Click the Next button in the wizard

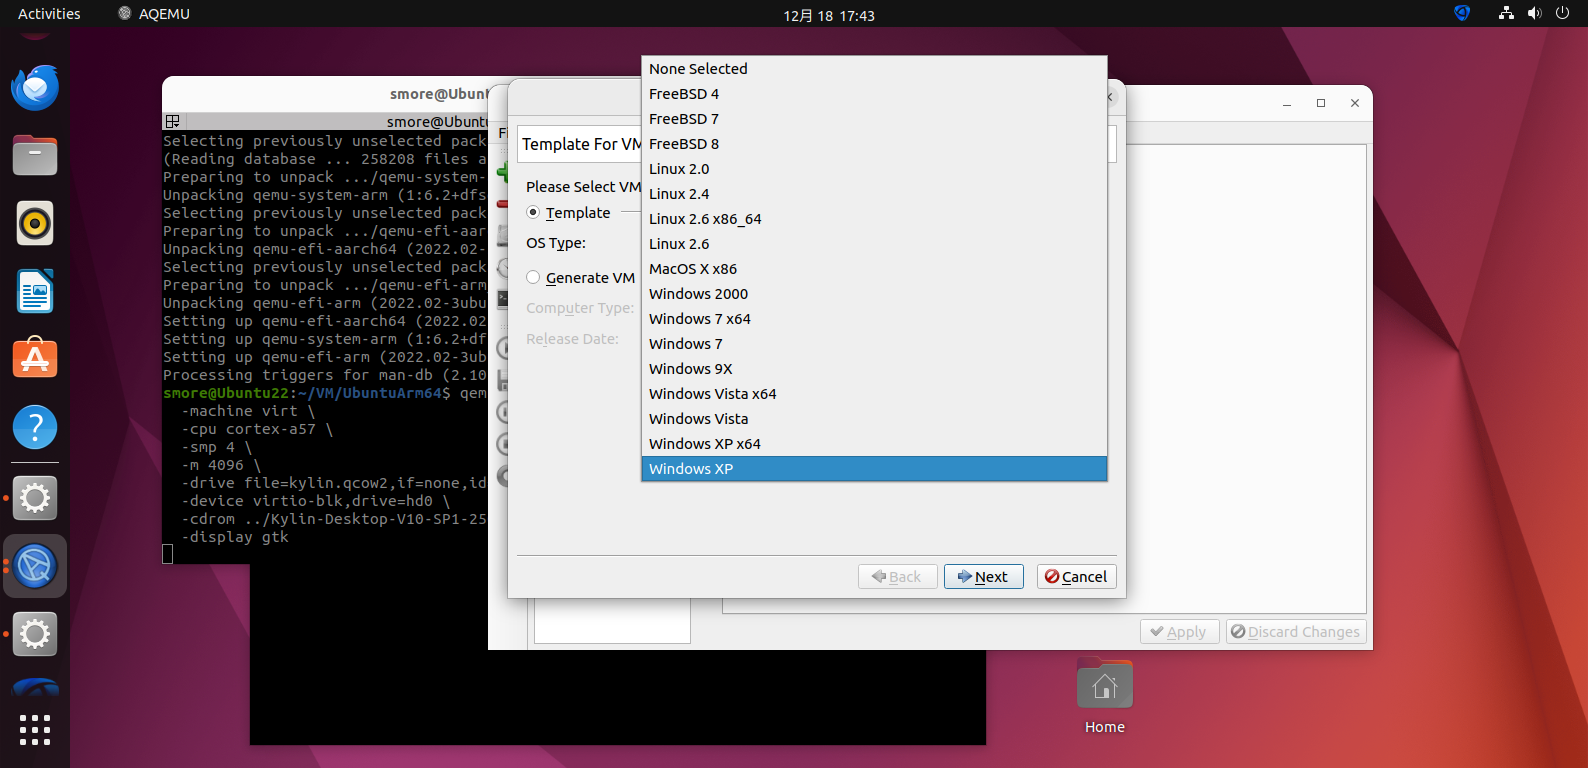983,577
